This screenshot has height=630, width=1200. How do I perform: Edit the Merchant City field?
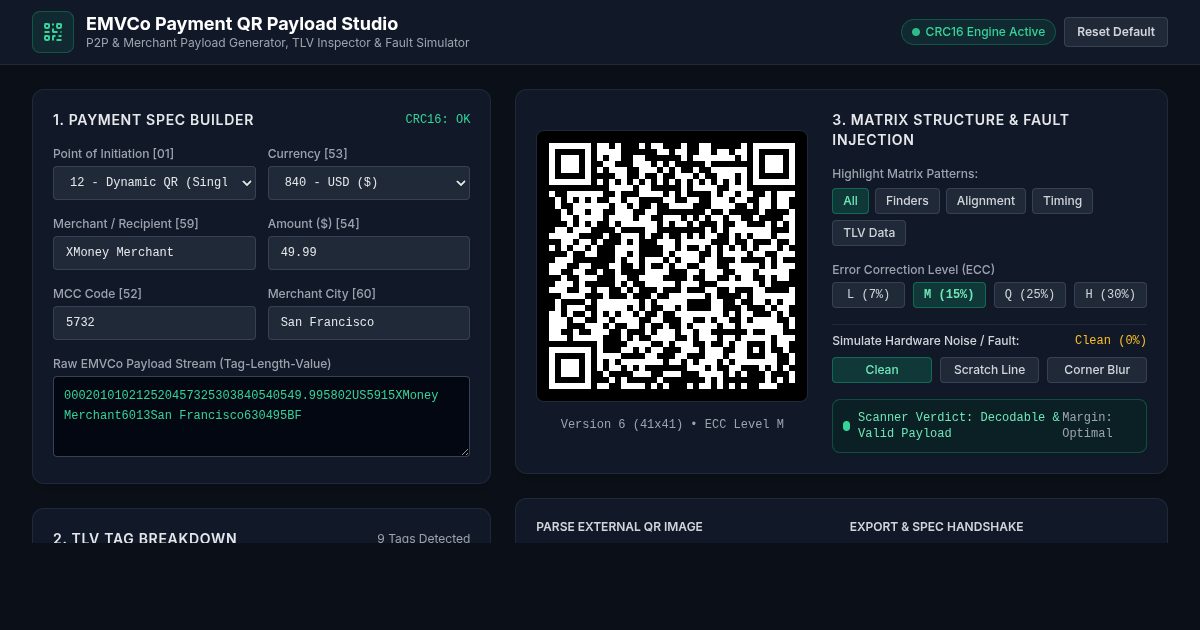pyautogui.click(x=369, y=323)
